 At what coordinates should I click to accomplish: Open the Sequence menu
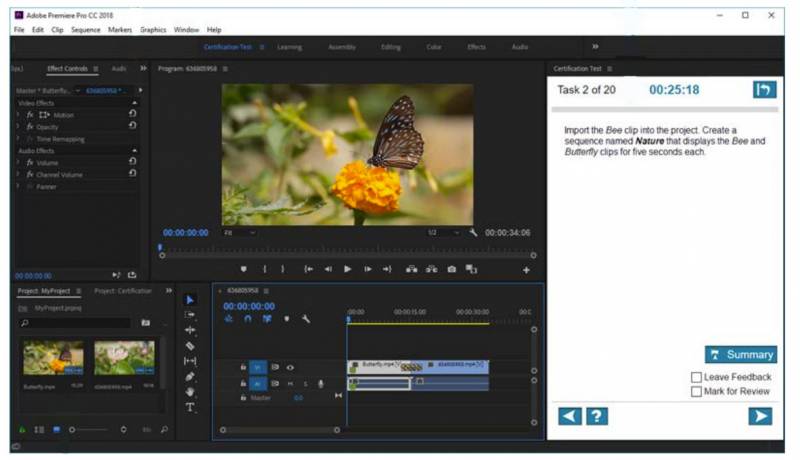(86, 30)
